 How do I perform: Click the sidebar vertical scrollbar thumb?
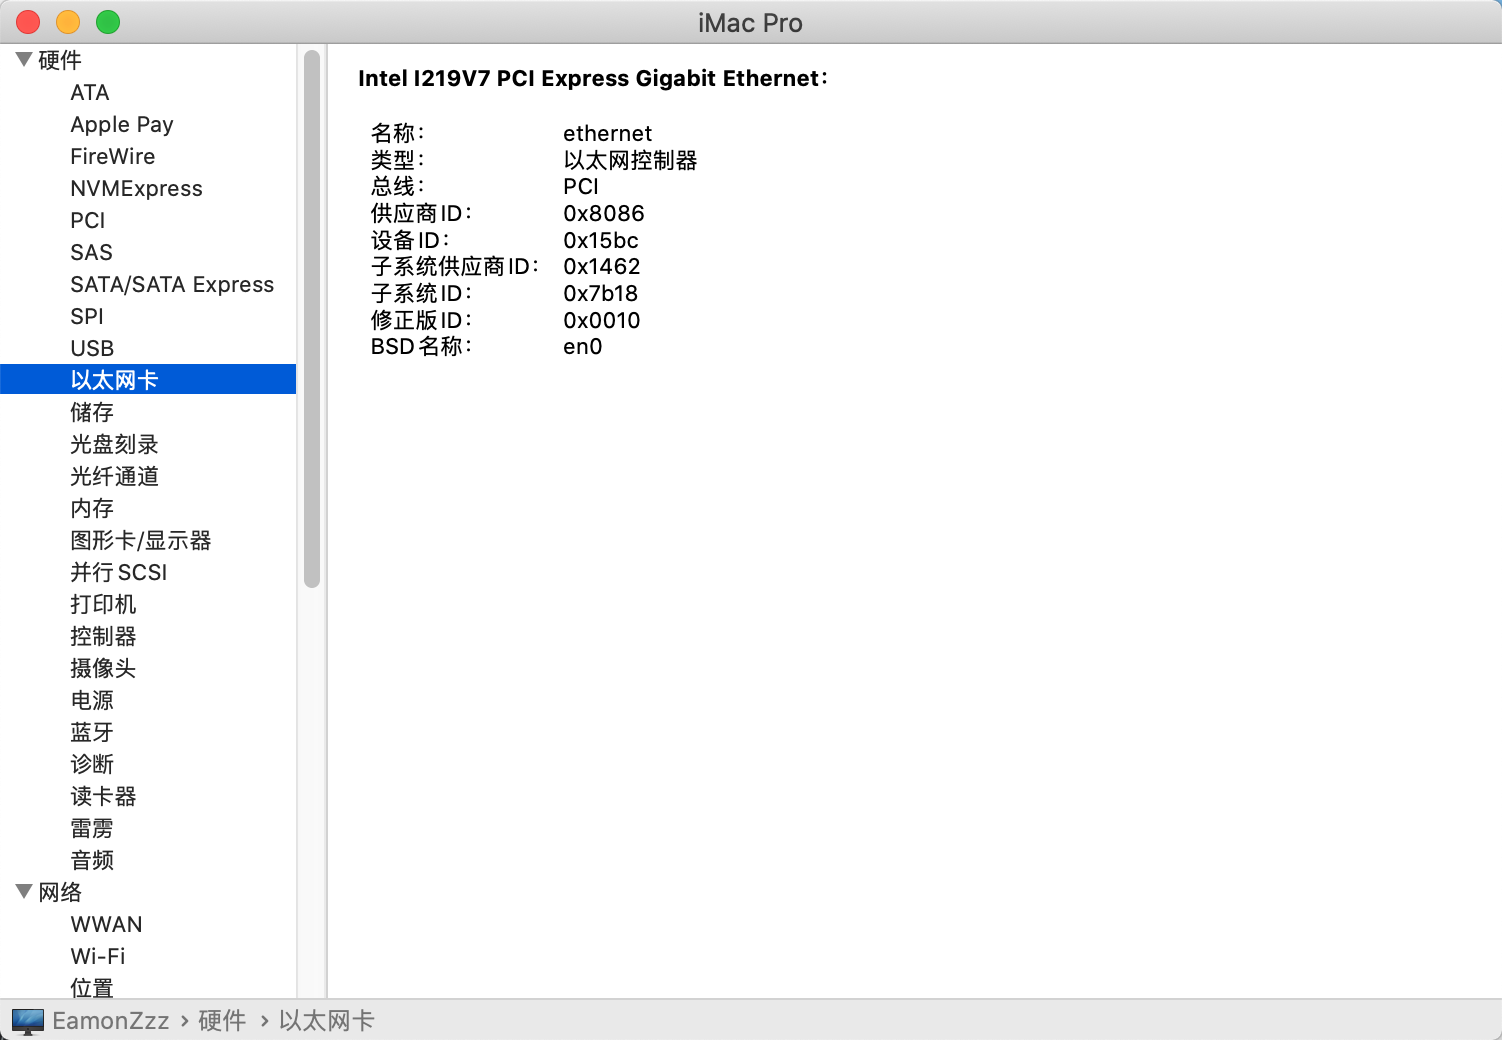312,318
